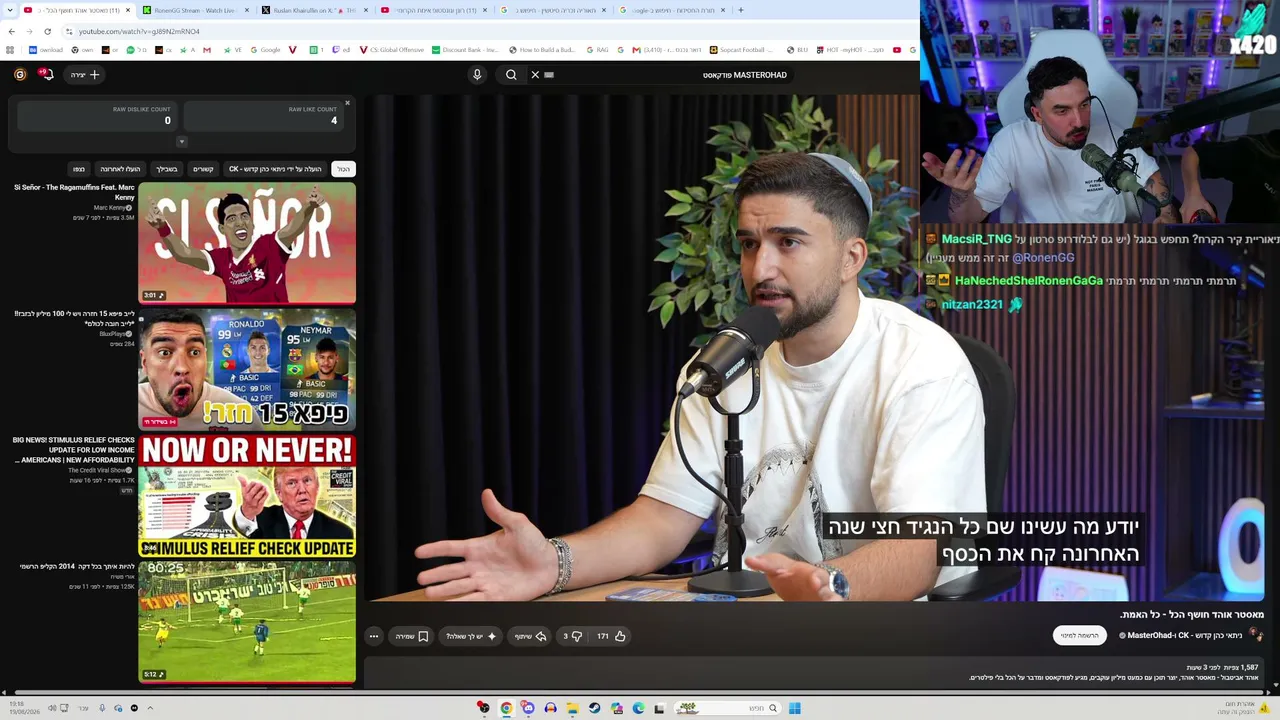Select the active YouTube tab MasterOhad
The width and height of the screenshot is (1280, 720).
[77, 10]
